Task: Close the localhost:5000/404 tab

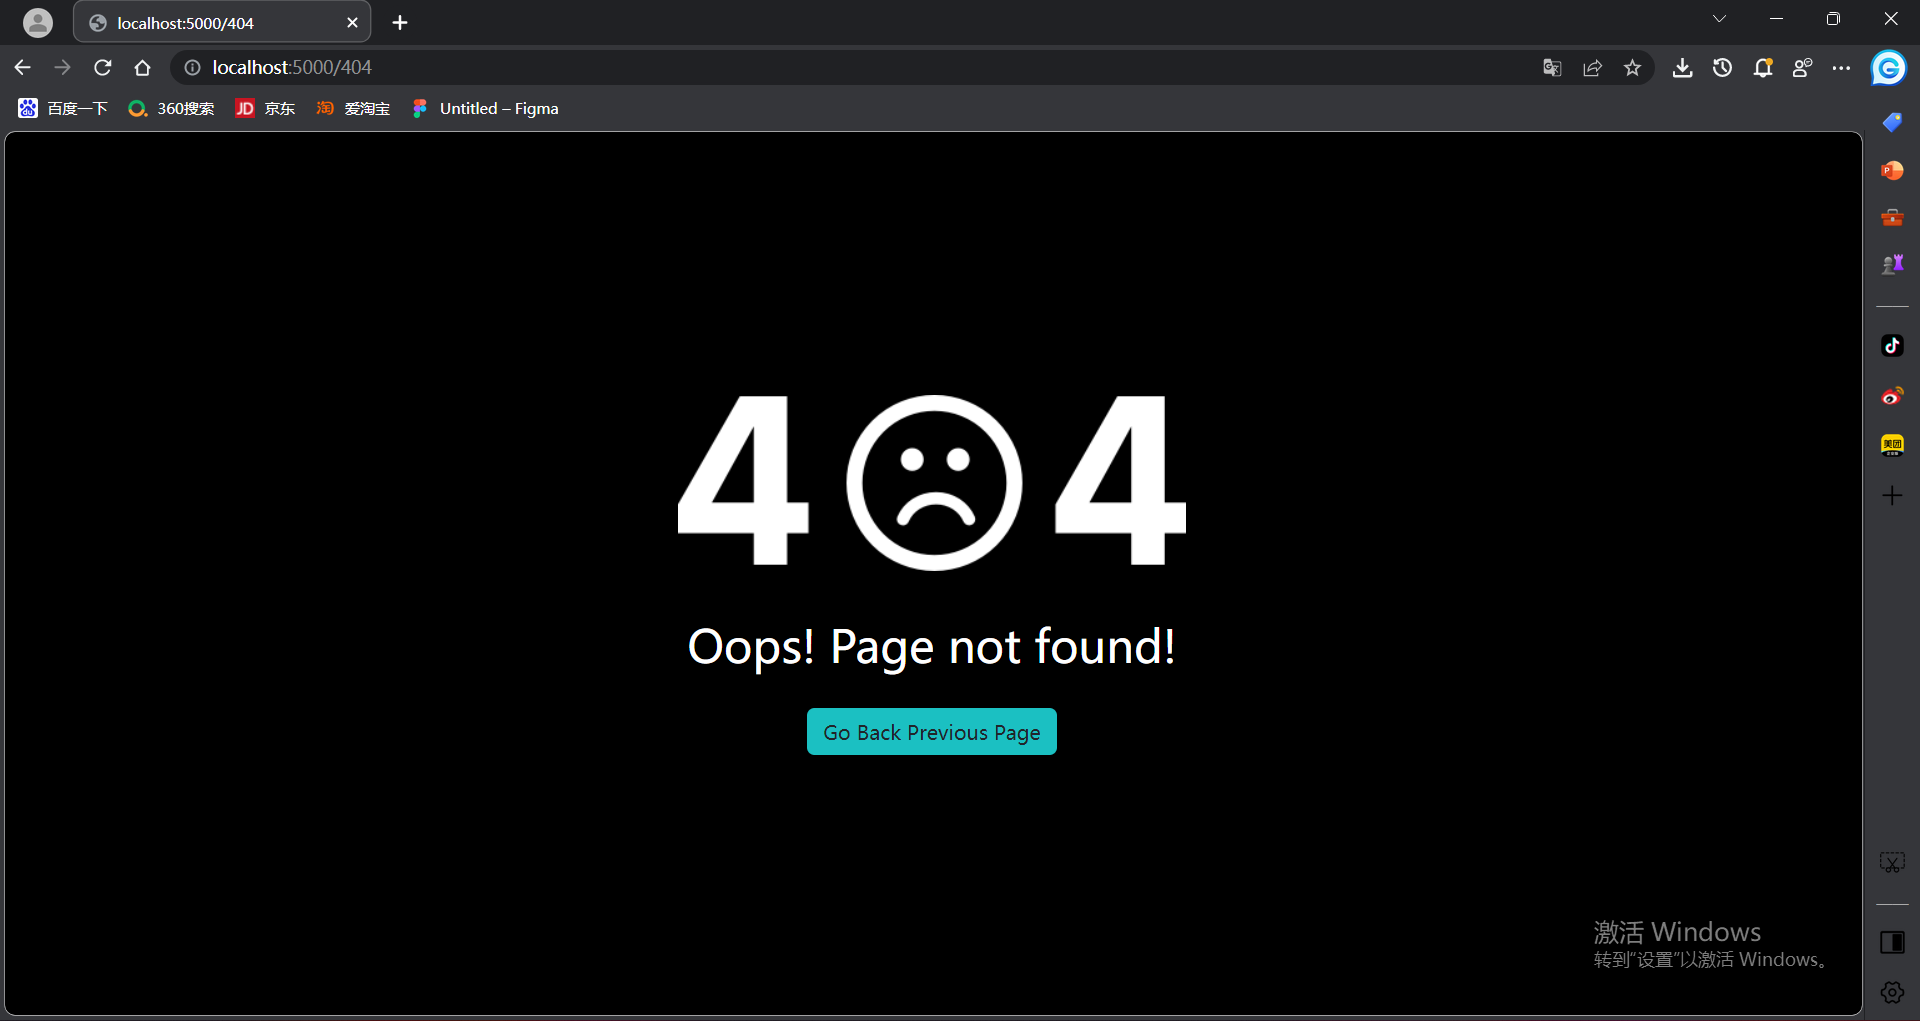Action: [x=352, y=22]
